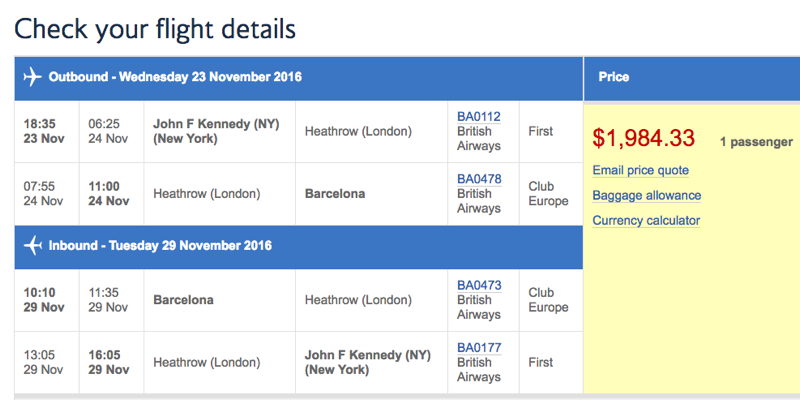The image size is (800, 400).
Task: Click the First cabin on BA0112
Action: pos(541,132)
